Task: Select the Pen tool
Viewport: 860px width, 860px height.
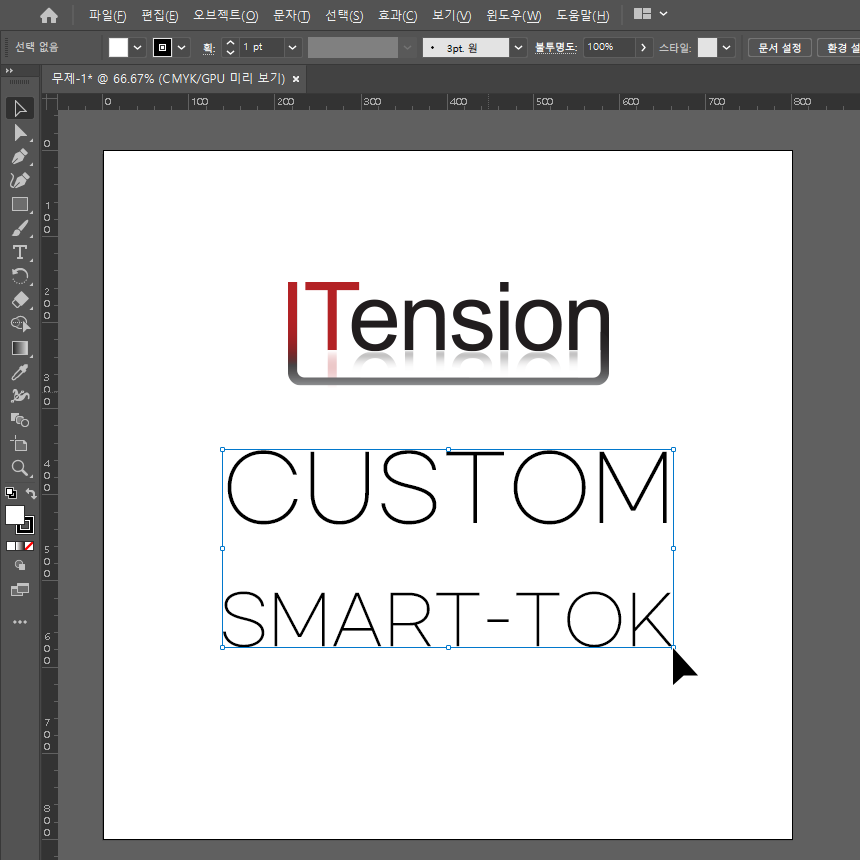Action: pos(19,156)
